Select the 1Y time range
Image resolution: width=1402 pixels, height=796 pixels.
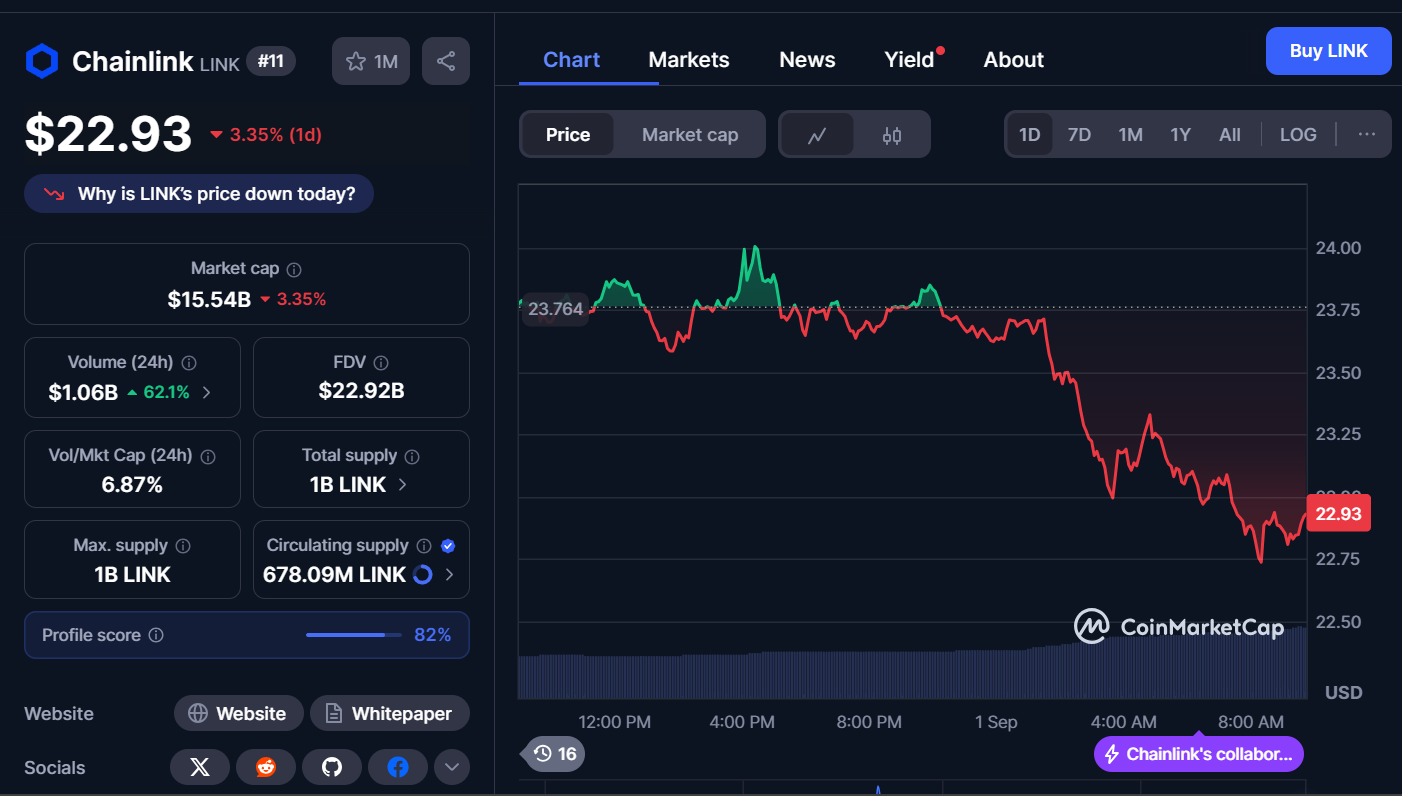coord(1180,135)
